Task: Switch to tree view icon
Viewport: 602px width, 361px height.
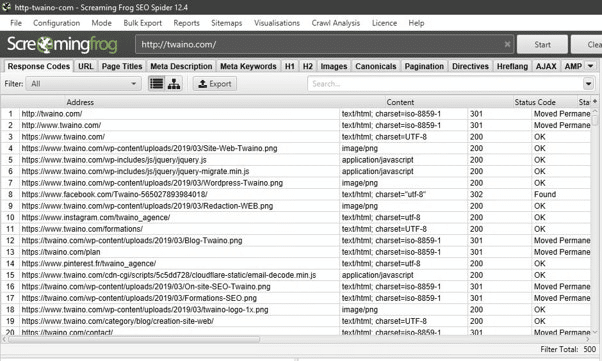Action: pos(174,83)
